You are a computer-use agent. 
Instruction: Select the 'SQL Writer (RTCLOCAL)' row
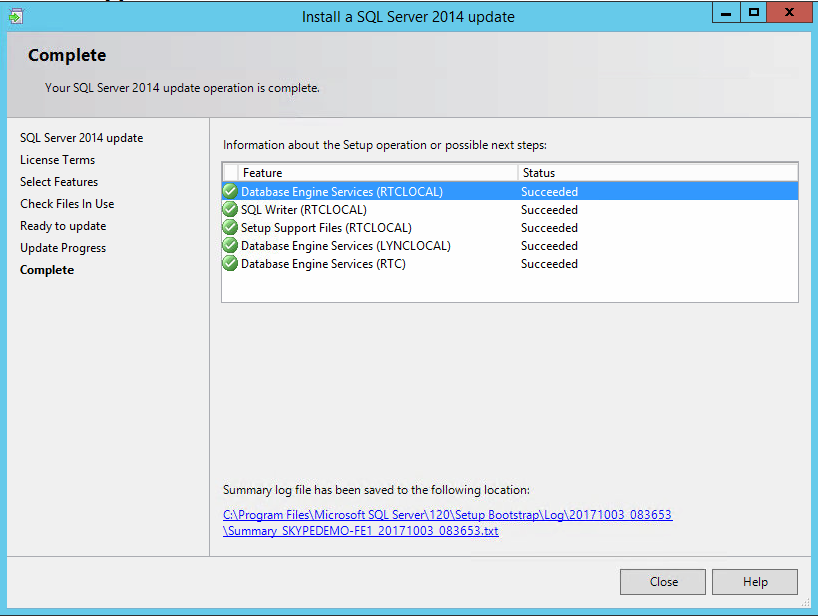tap(510, 210)
